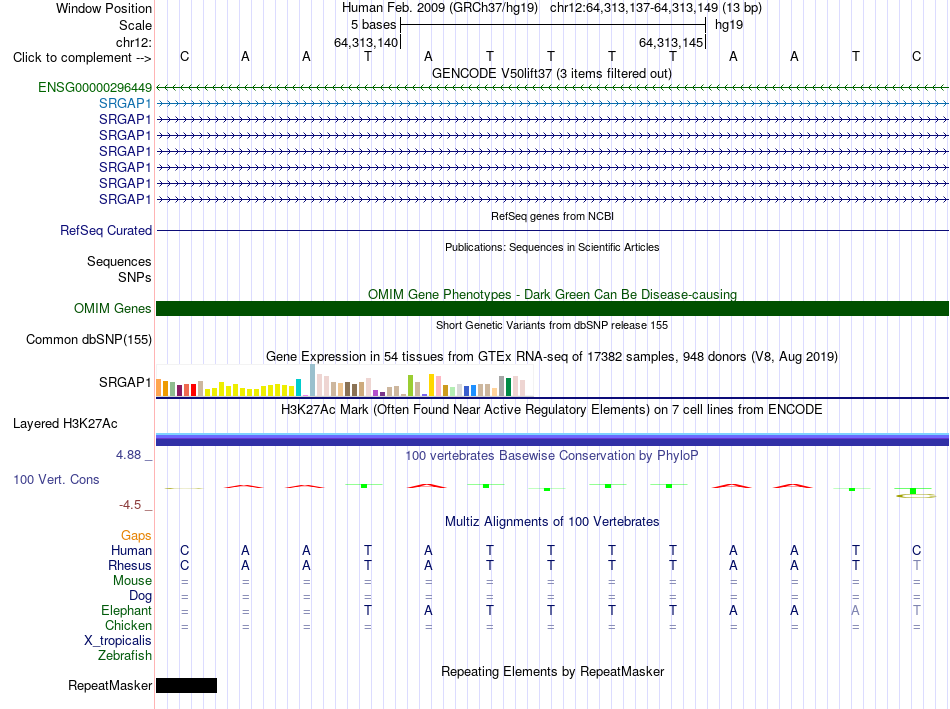Select the Chicken alignment row label
The height and width of the screenshot is (709, 950).
click(x=128, y=625)
